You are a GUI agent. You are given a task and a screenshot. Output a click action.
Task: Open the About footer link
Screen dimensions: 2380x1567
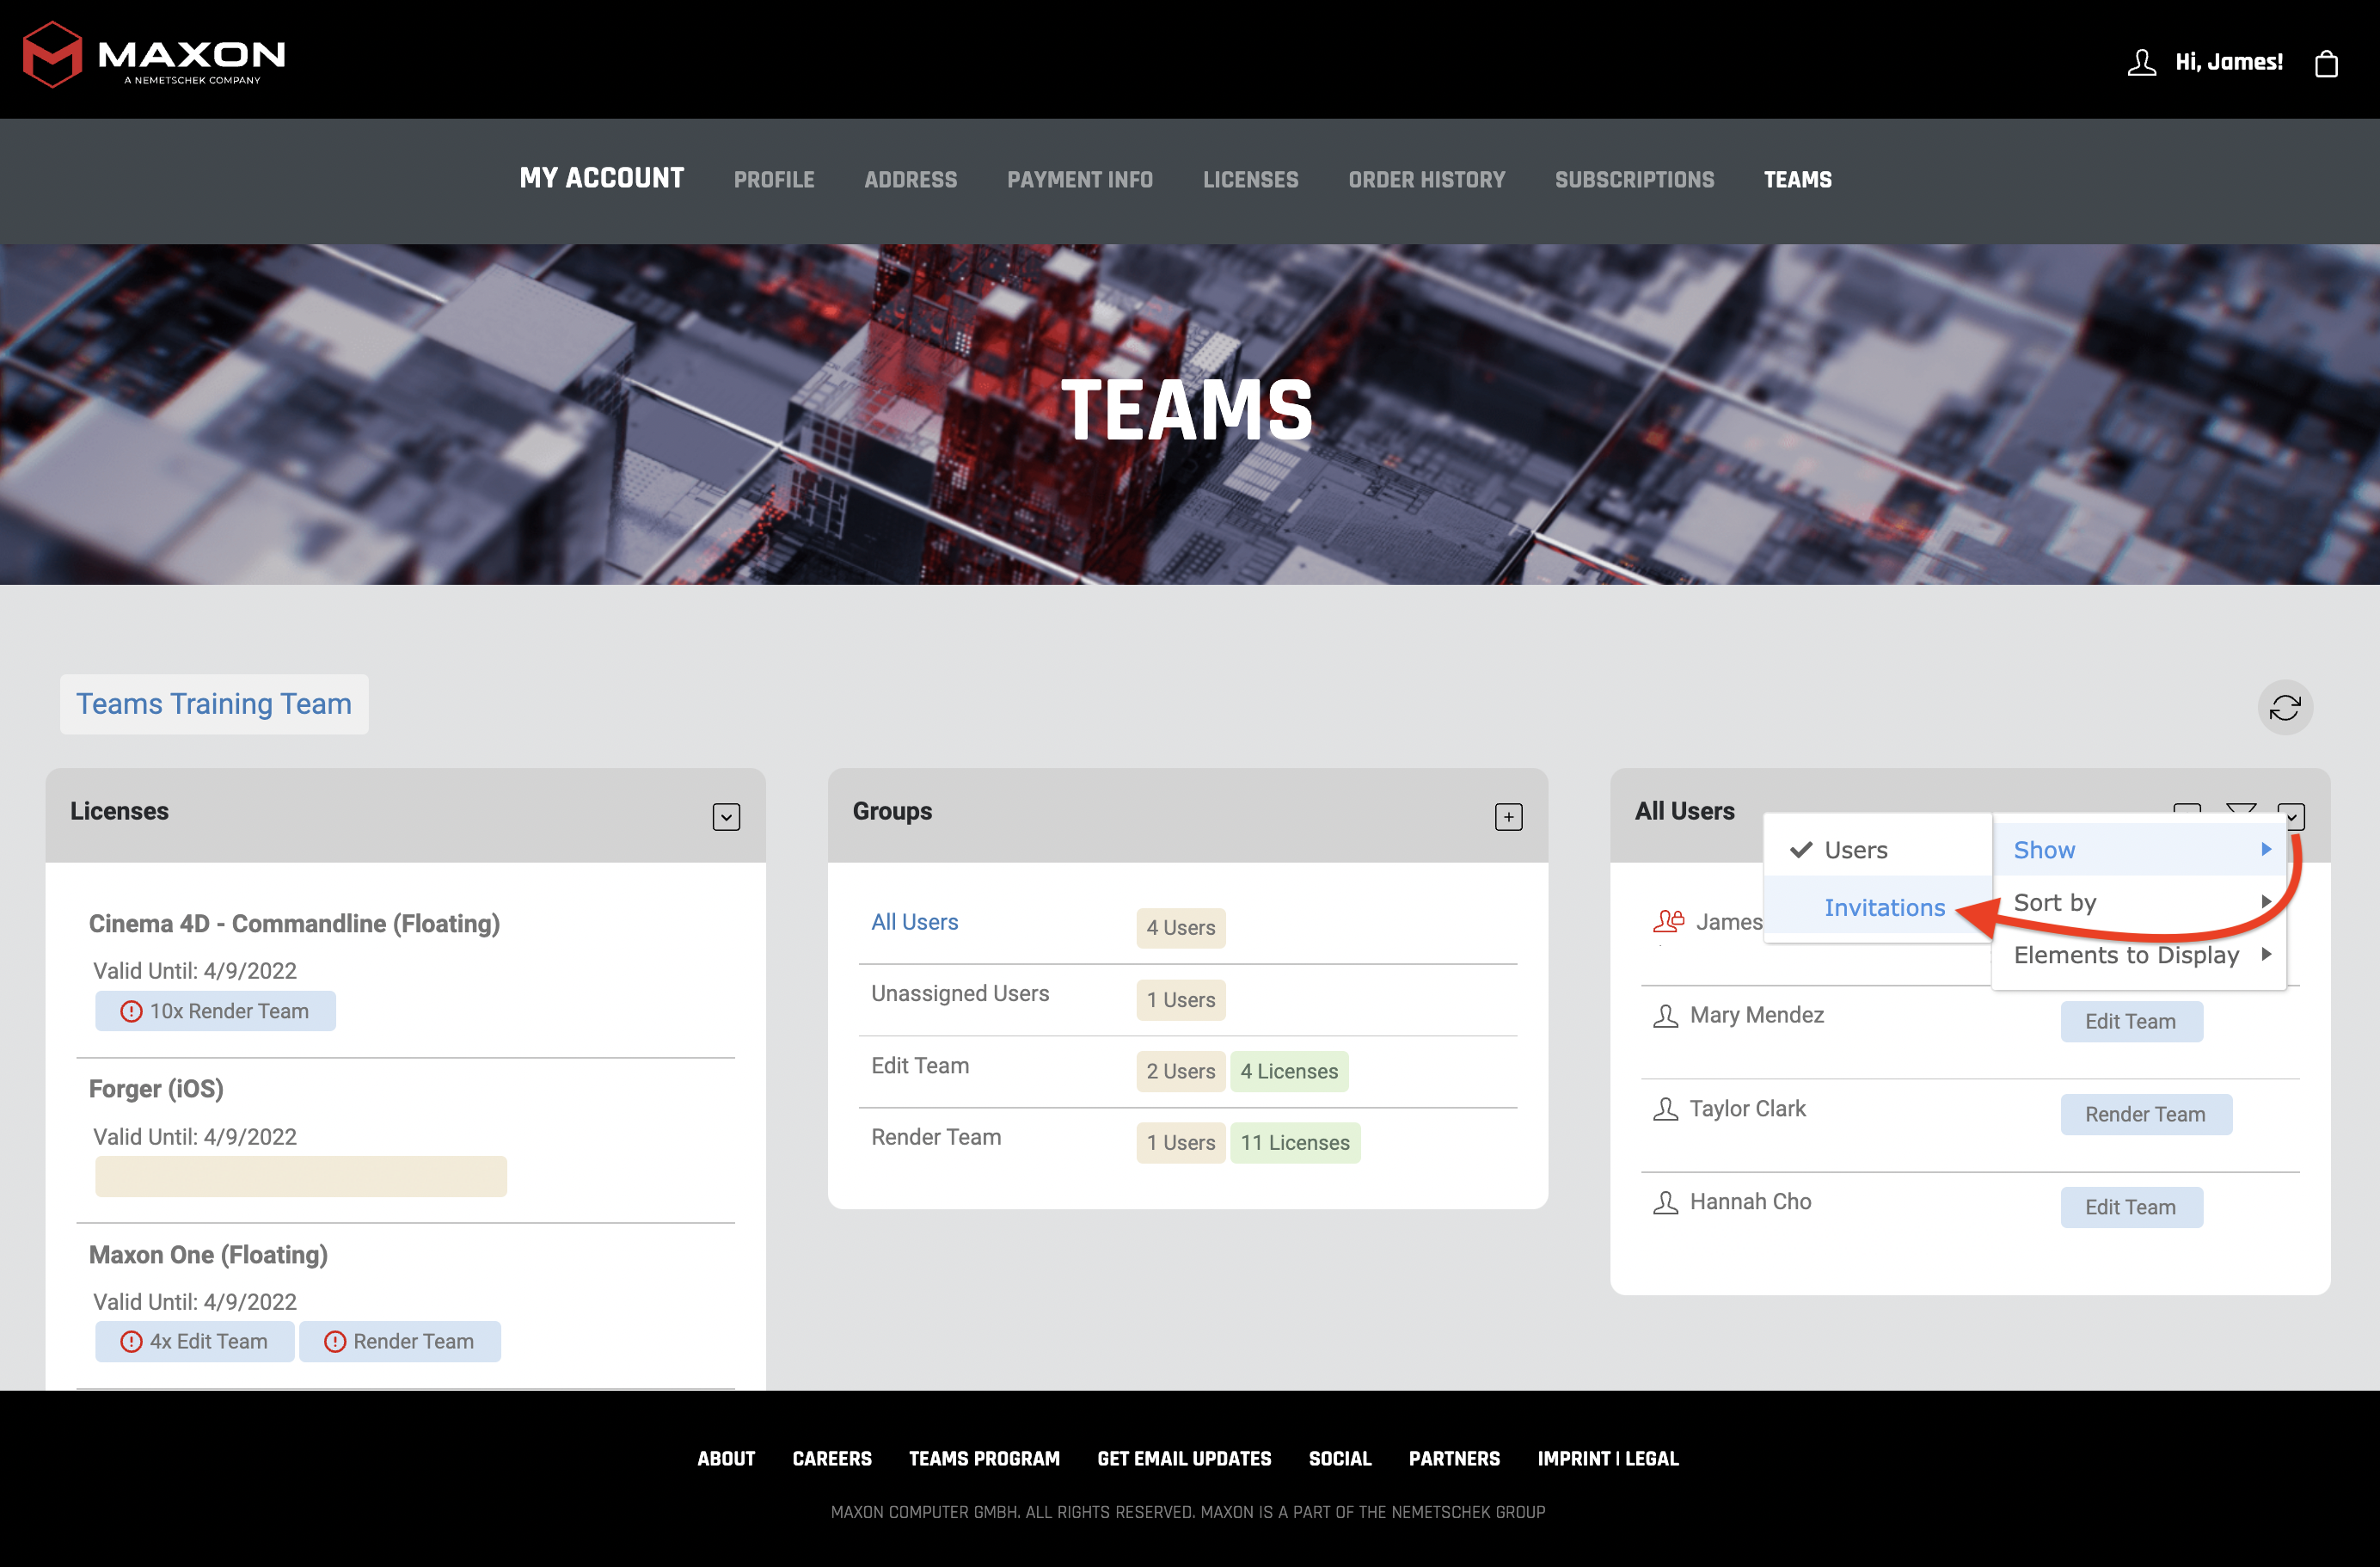click(x=726, y=1459)
